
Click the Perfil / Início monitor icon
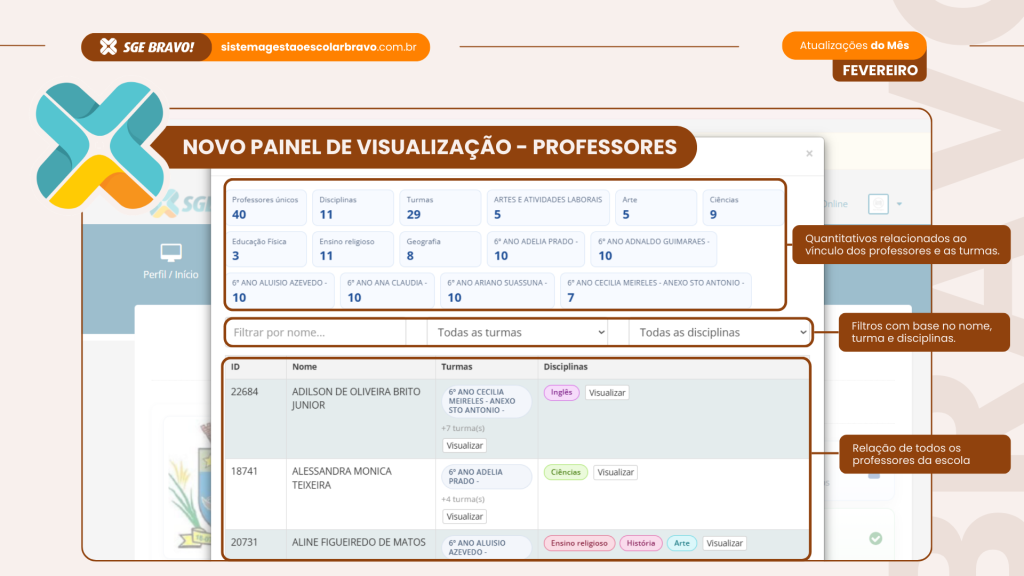tap(171, 253)
